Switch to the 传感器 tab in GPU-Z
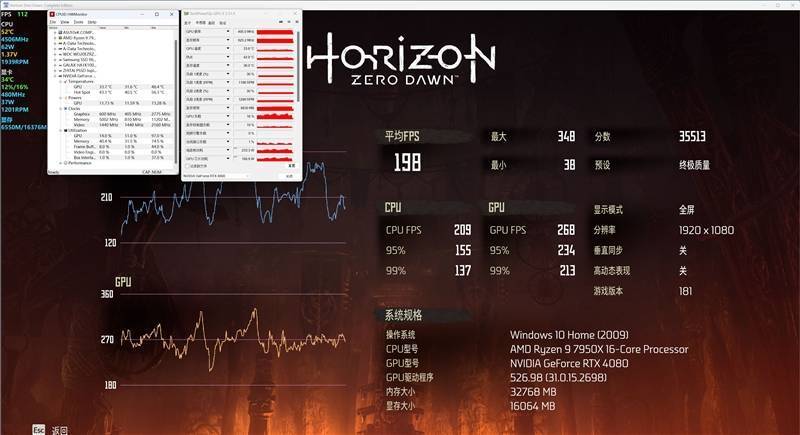This screenshot has width=800, height=435. coord(201,23)
